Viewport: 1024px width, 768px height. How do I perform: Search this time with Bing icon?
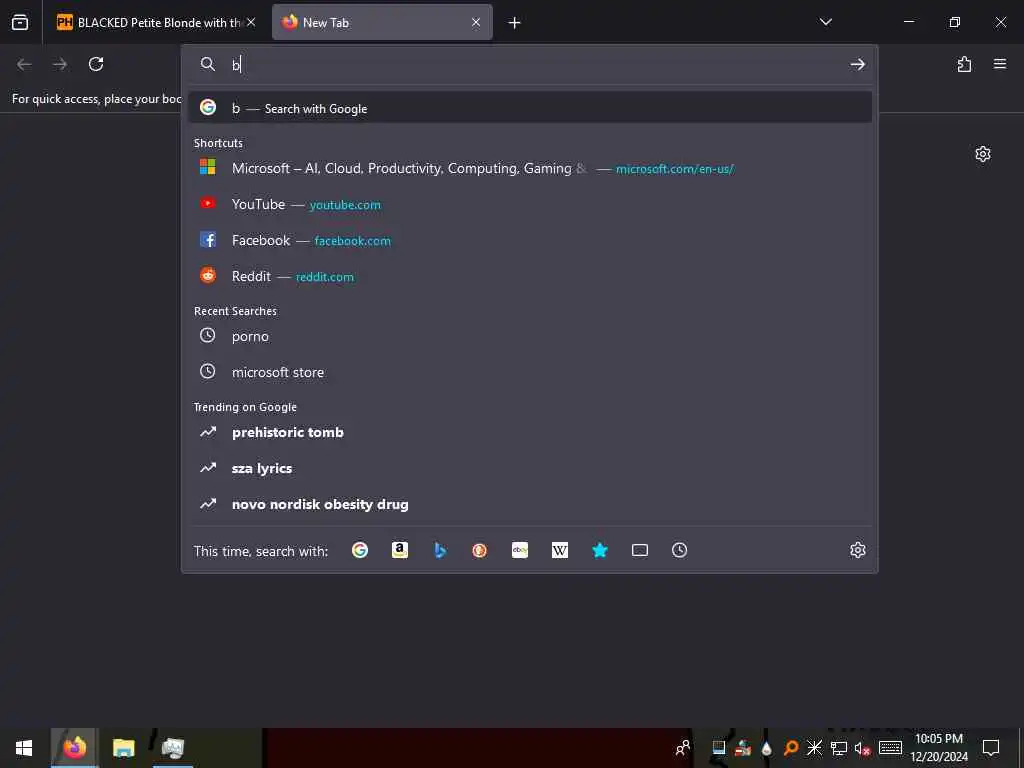pyautogui.click(x=440, y=551)
